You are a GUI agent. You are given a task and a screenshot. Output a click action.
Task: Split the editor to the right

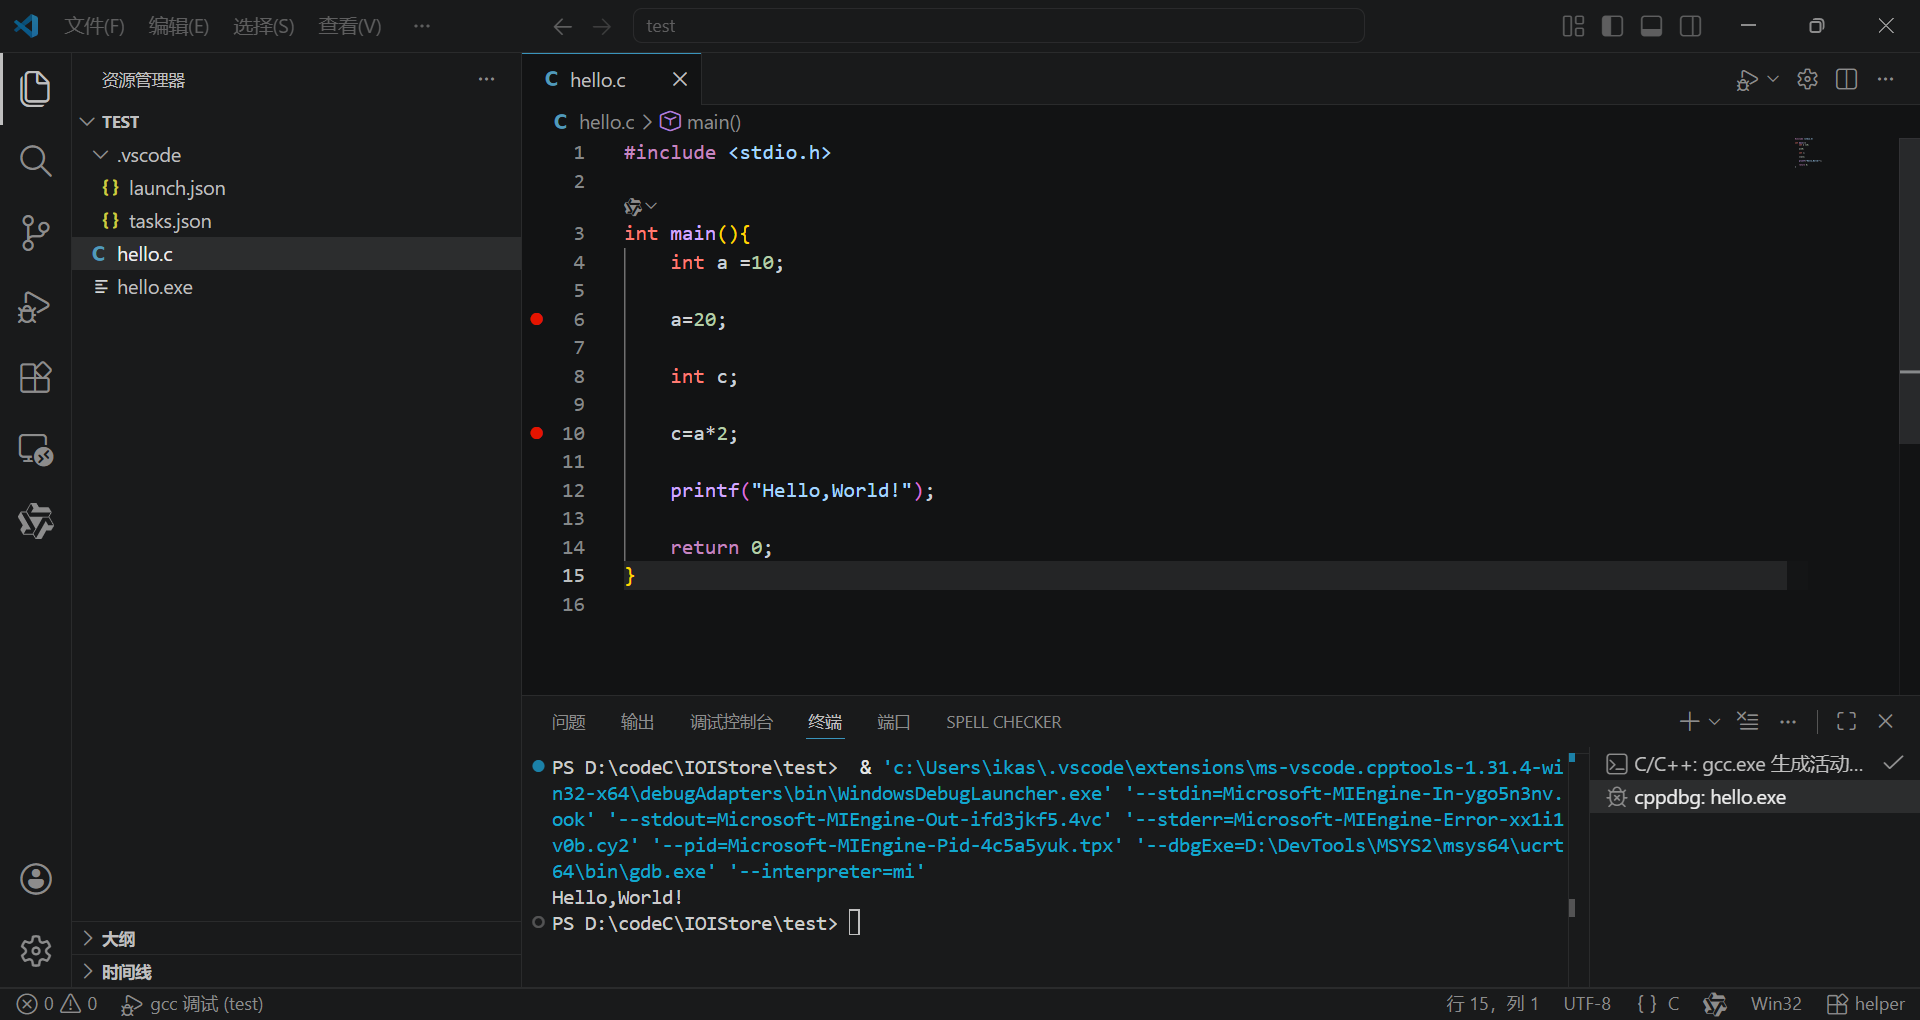point(1846,79)
